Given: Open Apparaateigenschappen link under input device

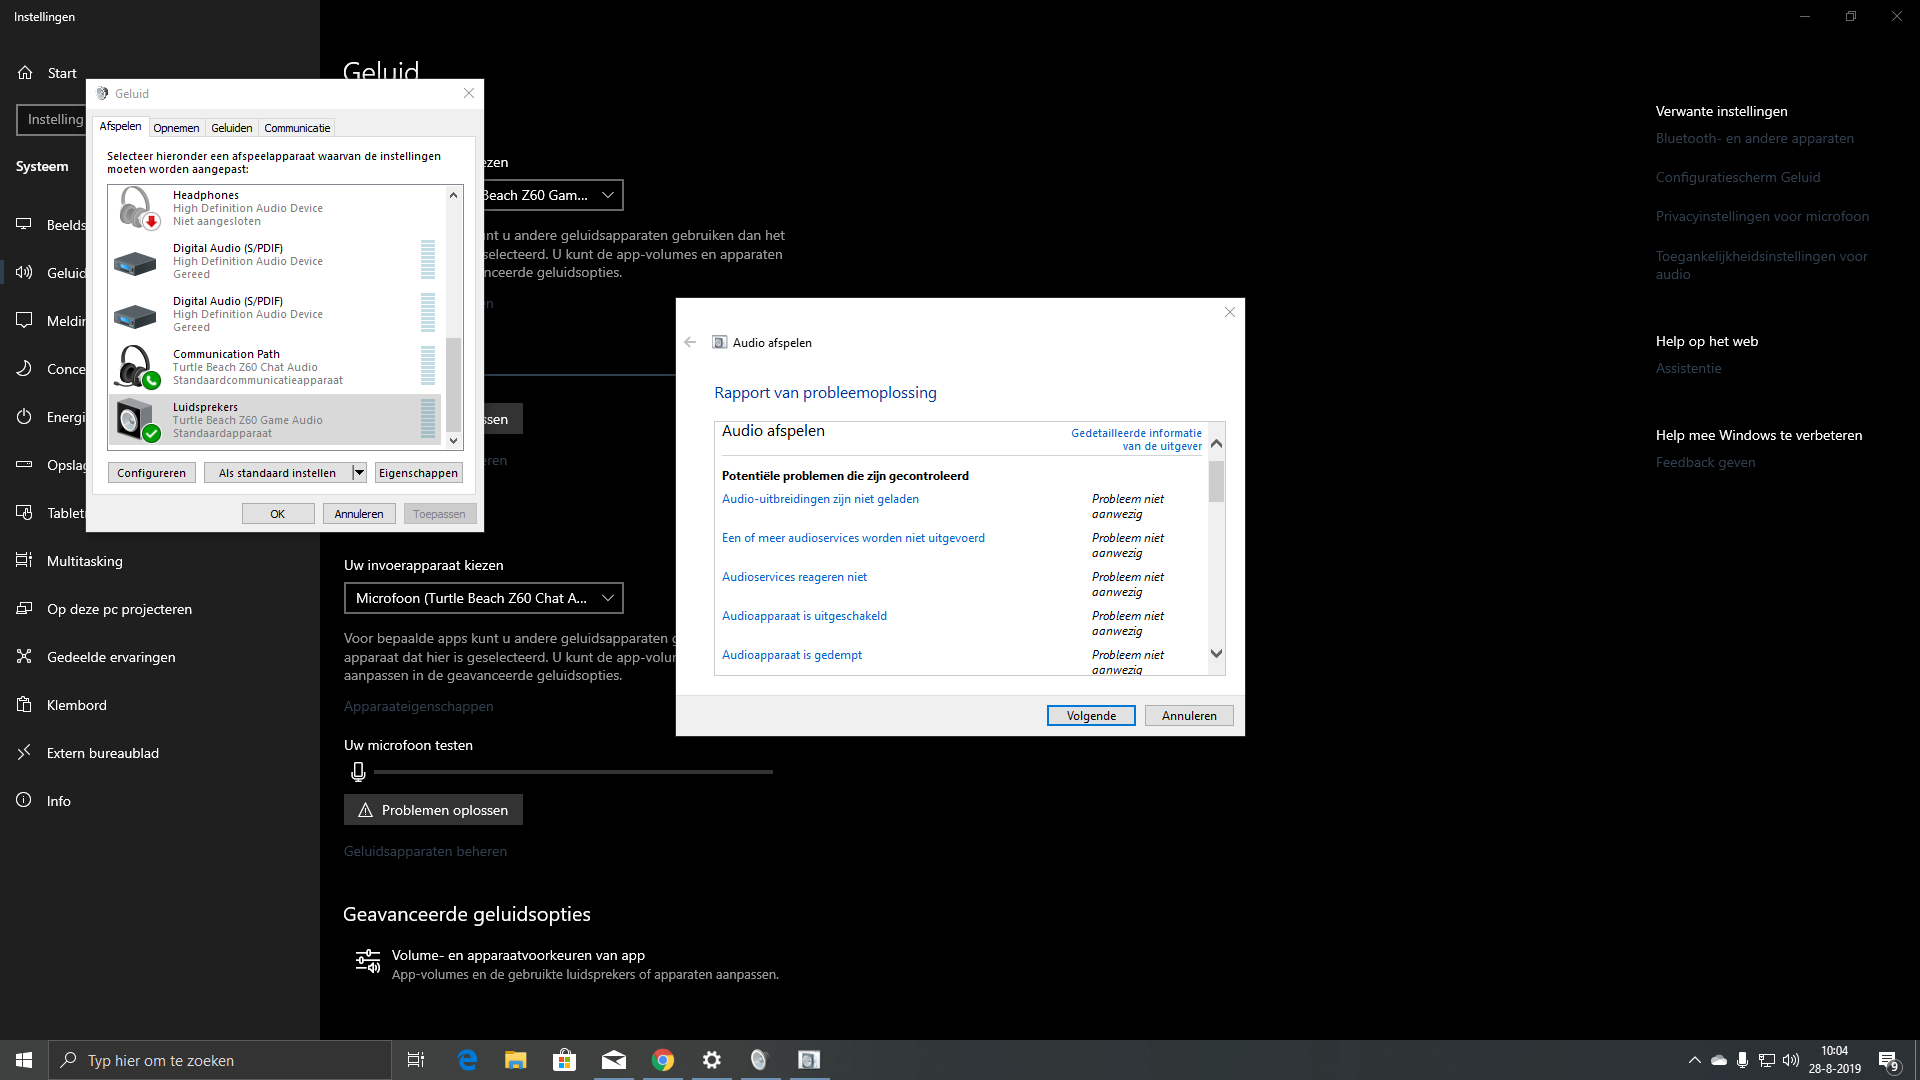Looking at the screenshot, I should tap(418, 706).
